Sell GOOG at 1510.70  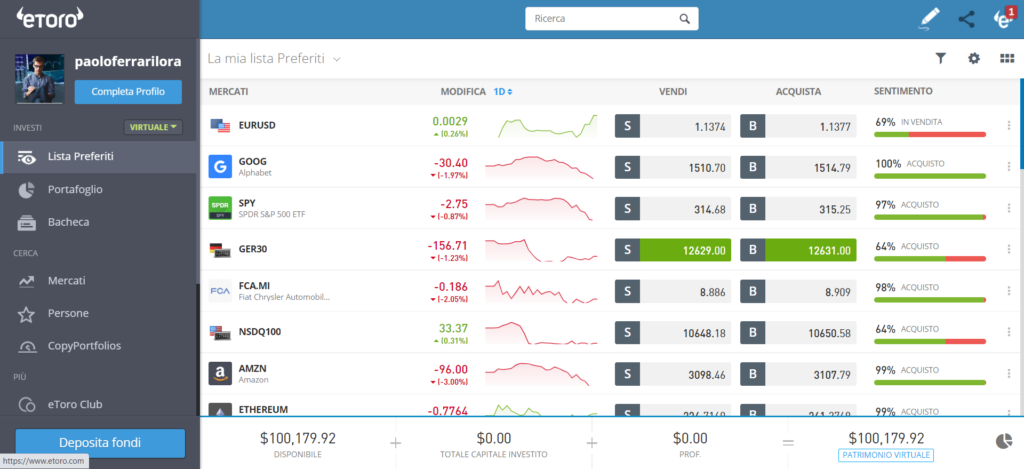[673, 167]
